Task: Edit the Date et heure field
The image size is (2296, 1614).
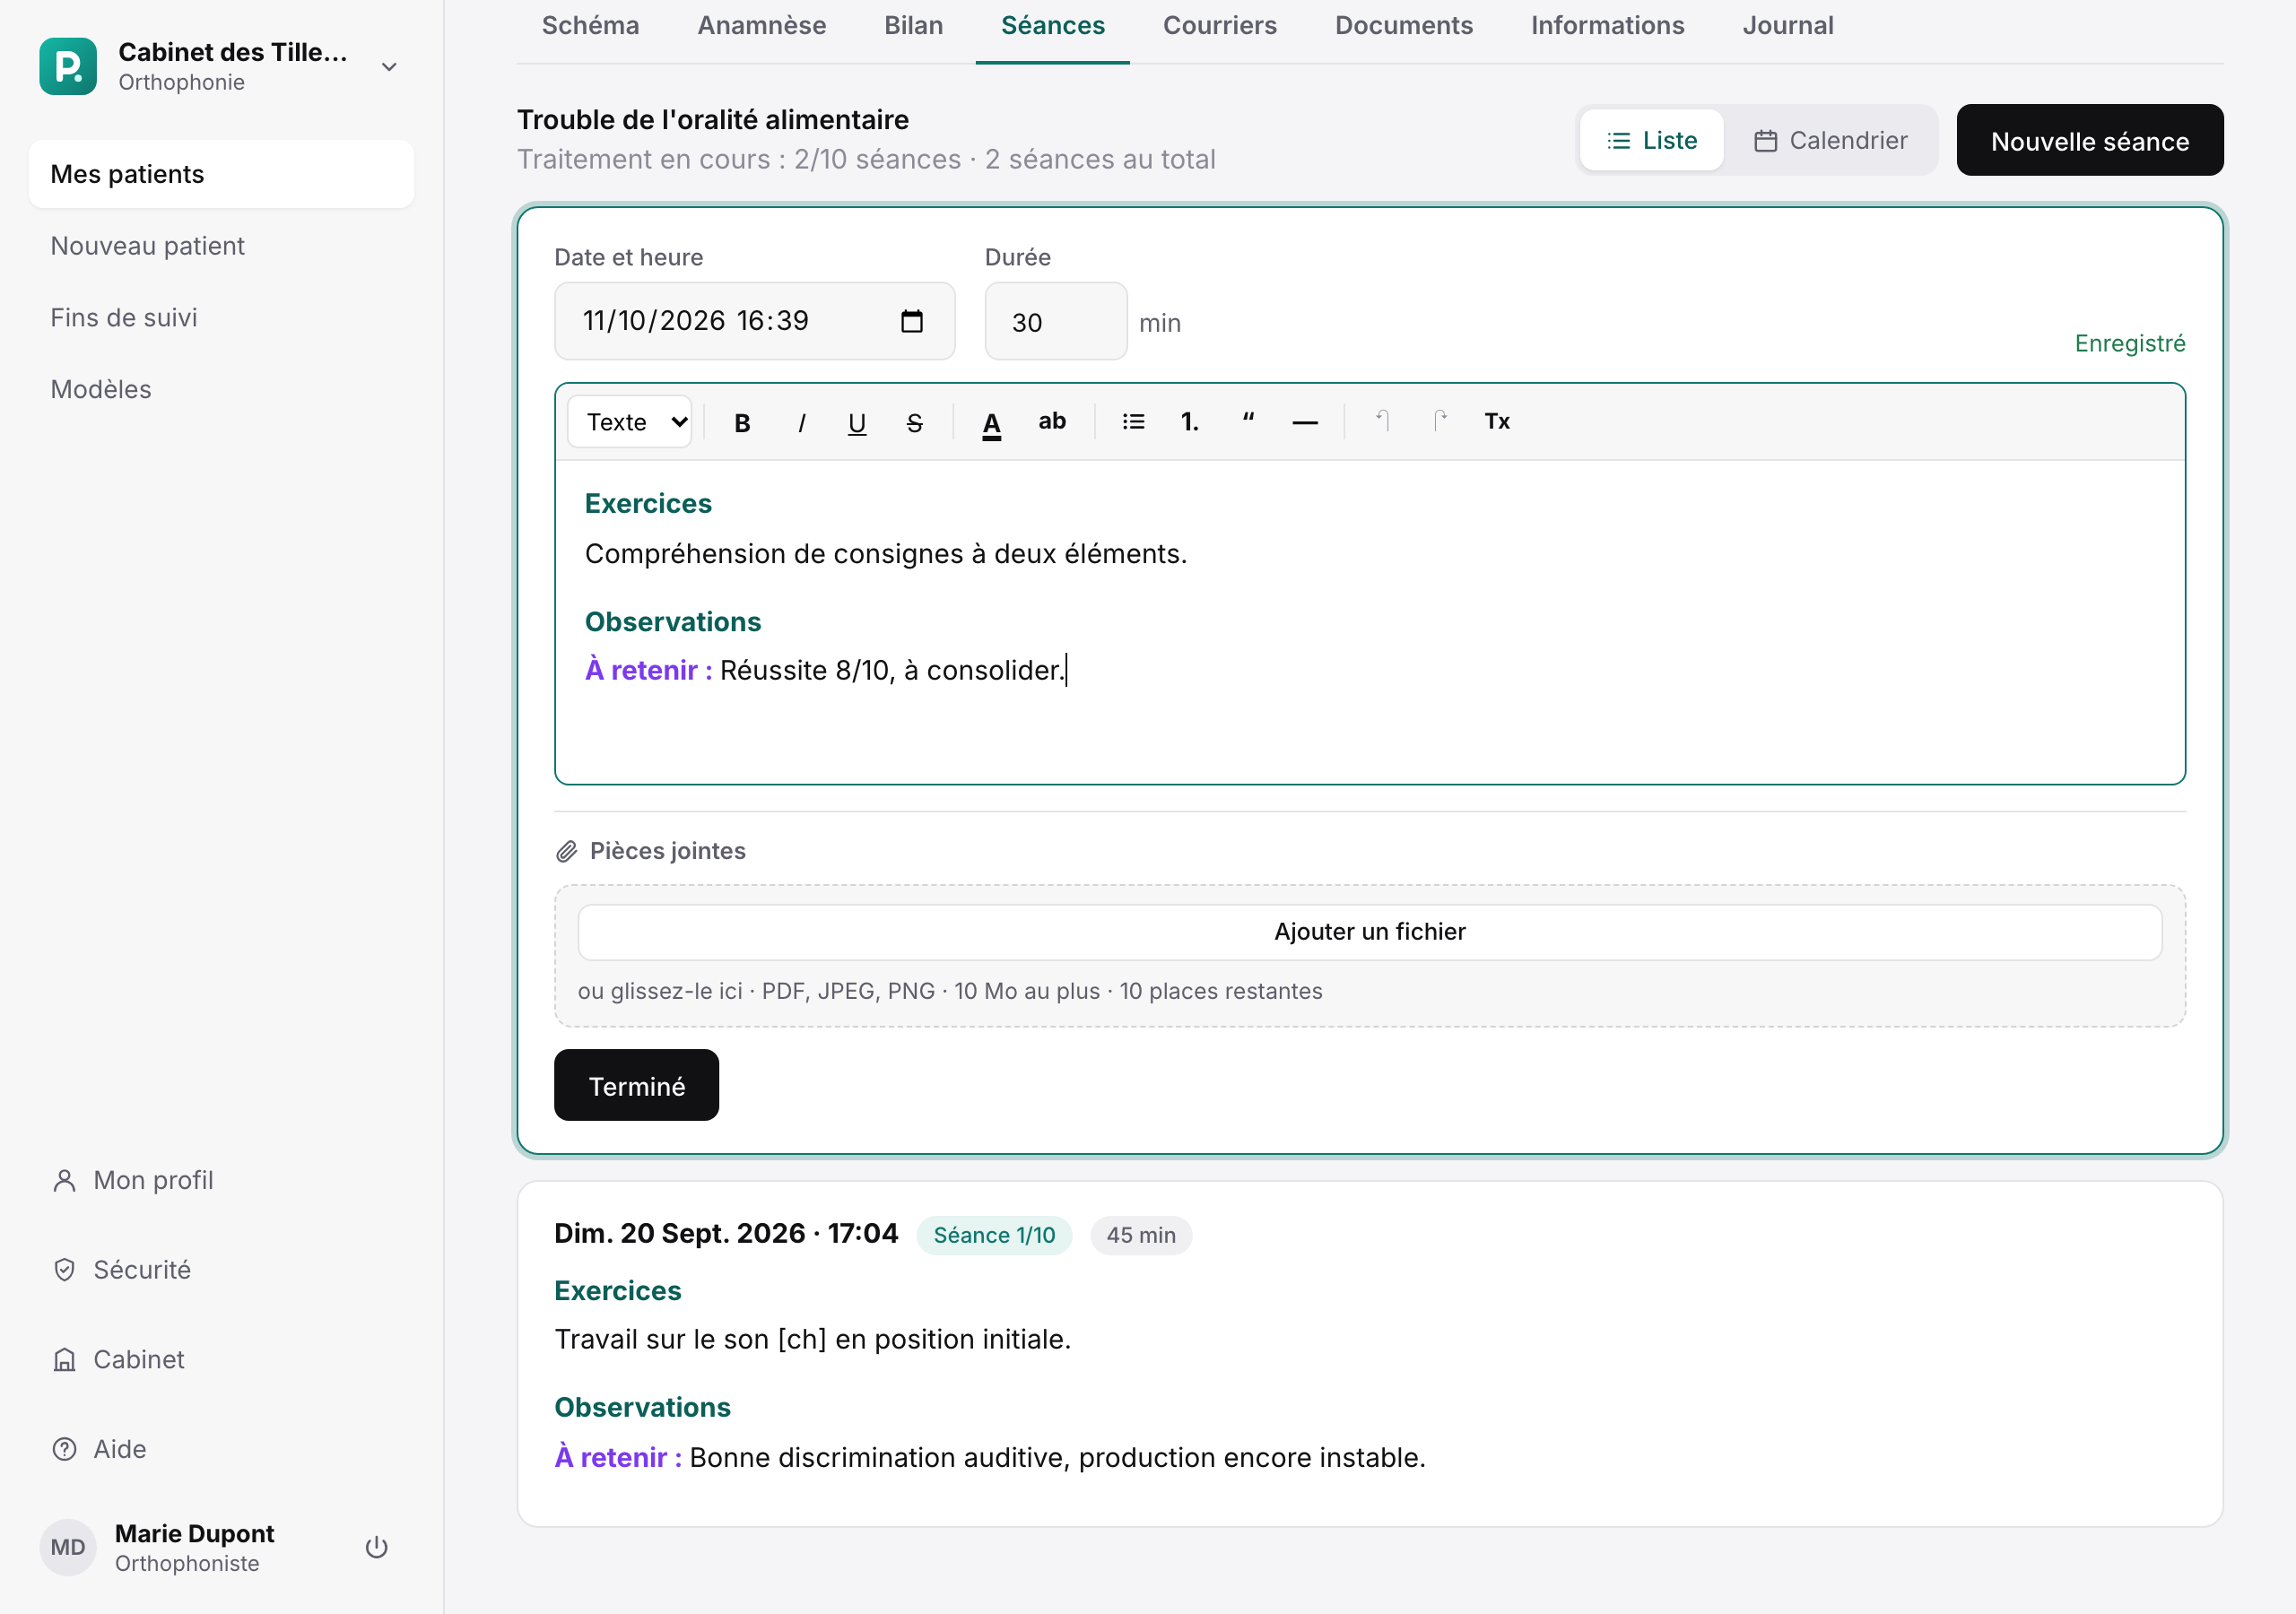Action: pyautogui.click(x=755, y=321)
